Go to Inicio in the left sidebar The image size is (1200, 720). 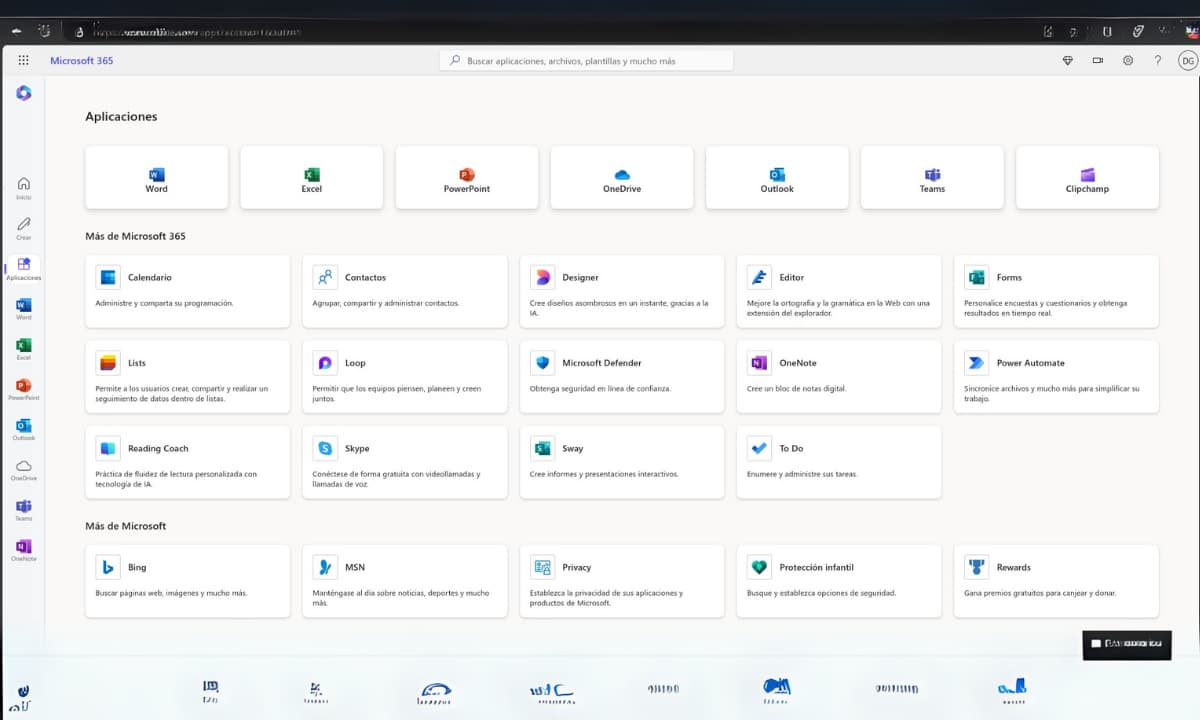24,188
